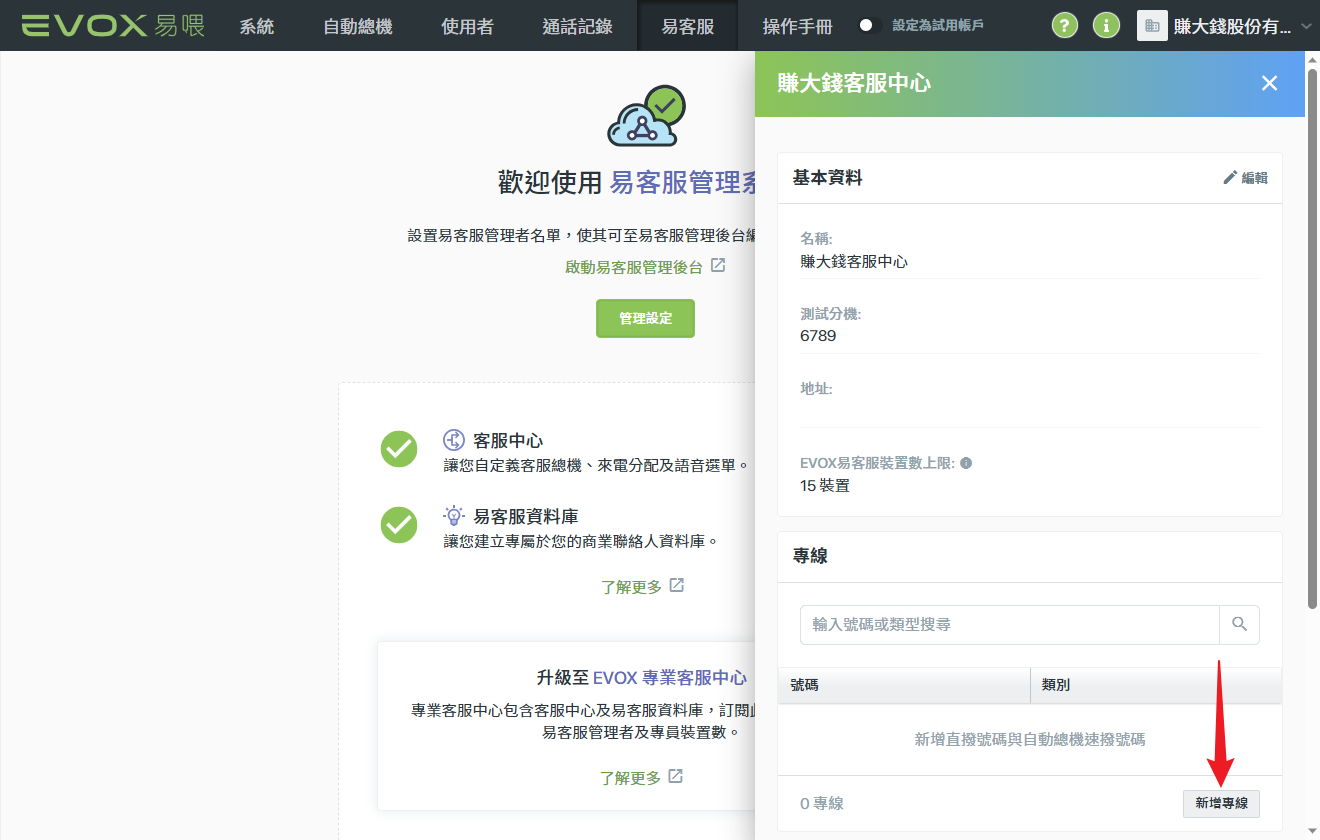Close the 賺大錢客服中心 panel

(x=1269, y=83)
